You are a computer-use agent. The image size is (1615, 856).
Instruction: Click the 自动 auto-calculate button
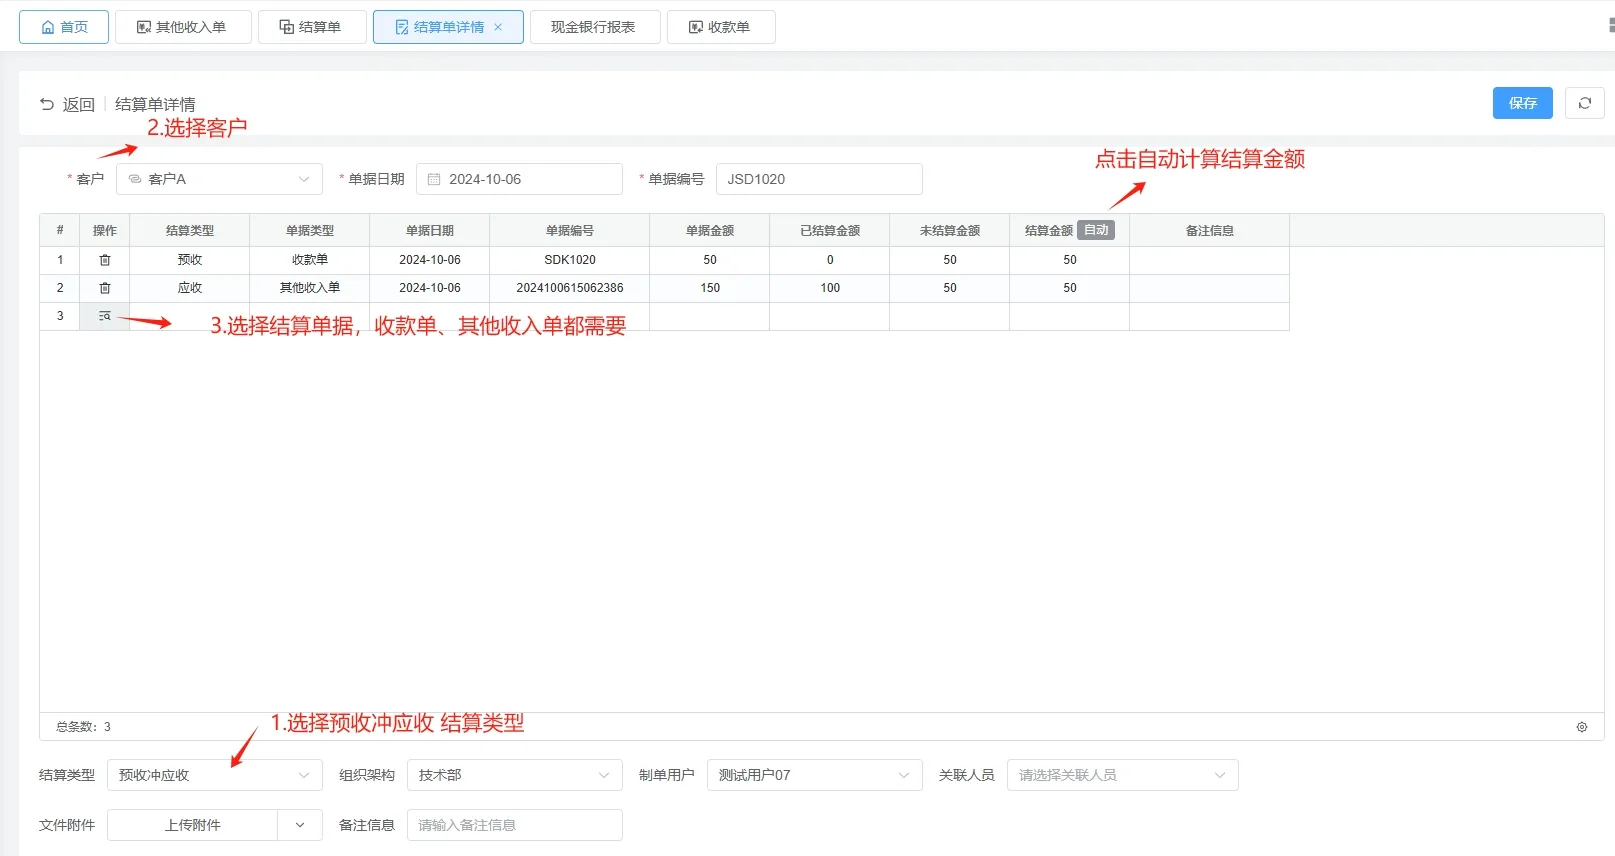point(1096,230)
